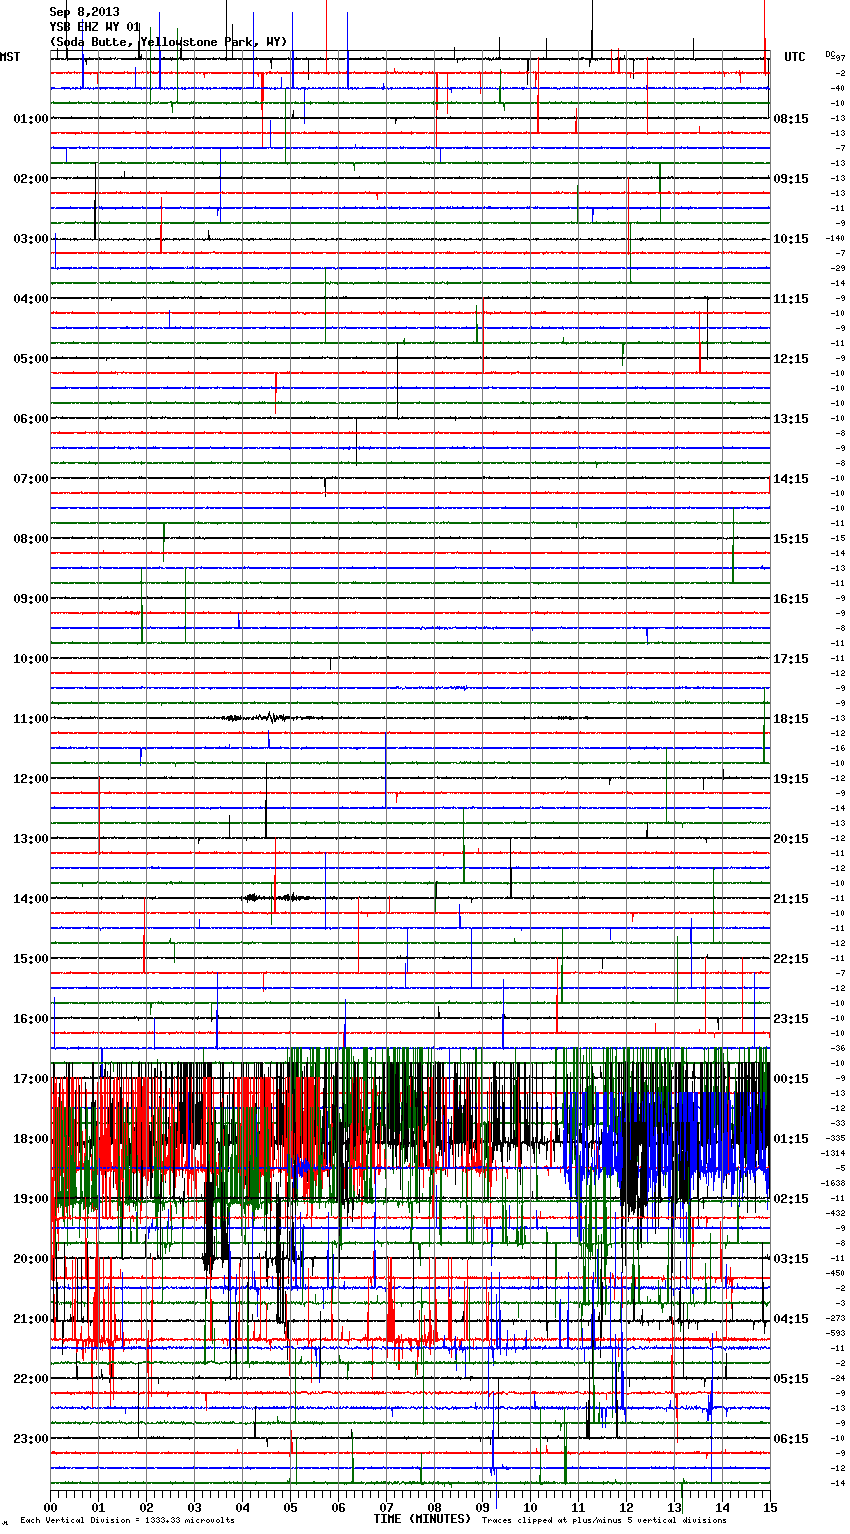Select minute 03 on the bottom axis

(x=194, y=1507)
